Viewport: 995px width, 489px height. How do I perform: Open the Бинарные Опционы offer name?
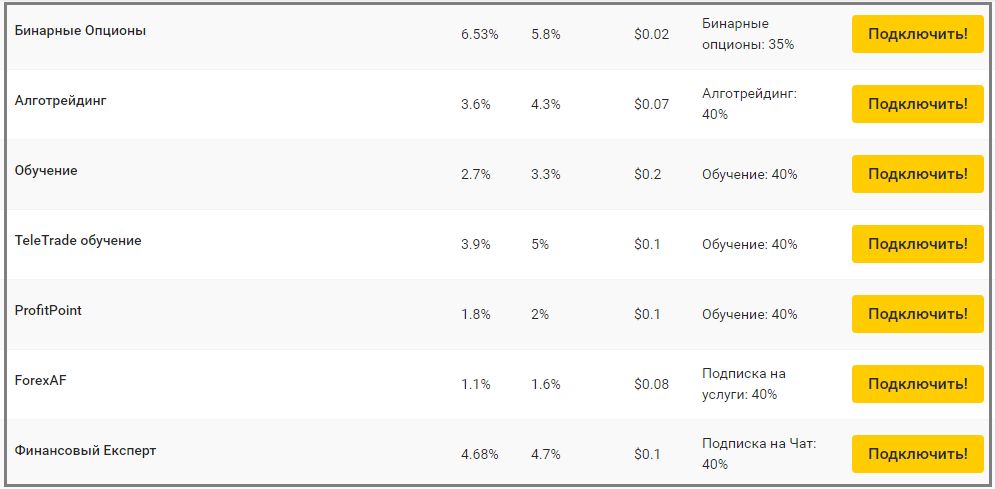[x=80, y=30]
